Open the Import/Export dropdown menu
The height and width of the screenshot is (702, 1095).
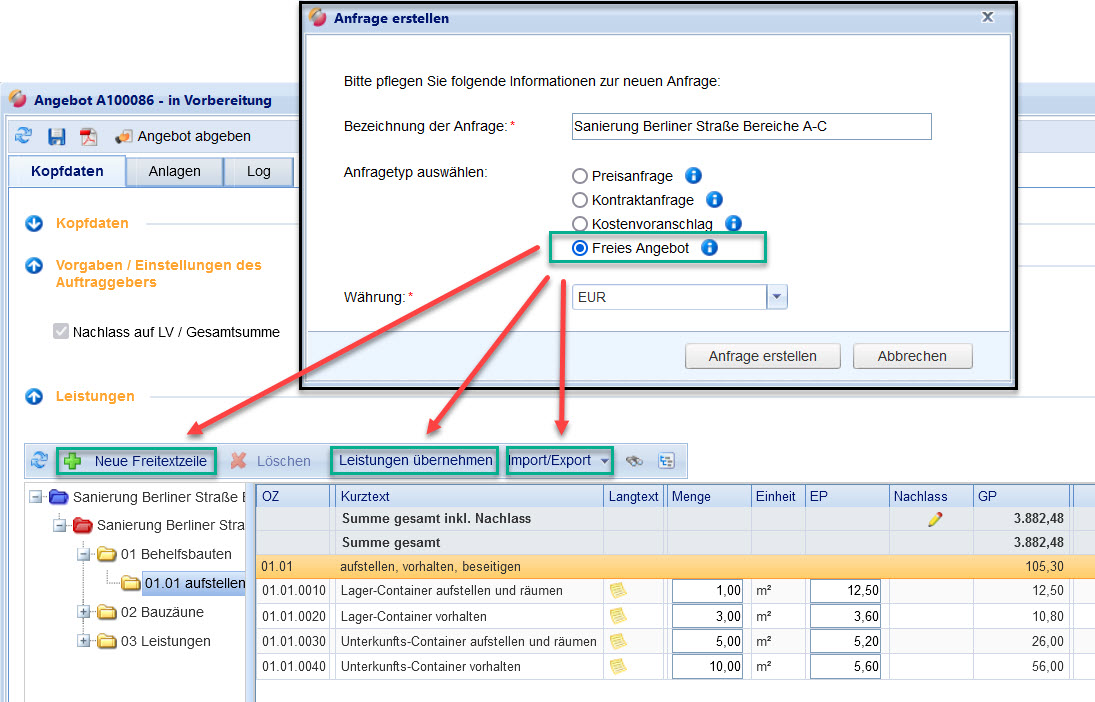pyautogui.click(x=559, y=461)
